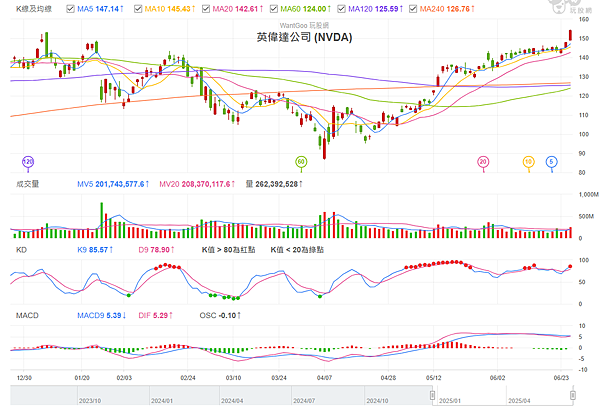Click the OSC -0.10 value
This screenshot has height=409, width=600.
tap(220, 316)
